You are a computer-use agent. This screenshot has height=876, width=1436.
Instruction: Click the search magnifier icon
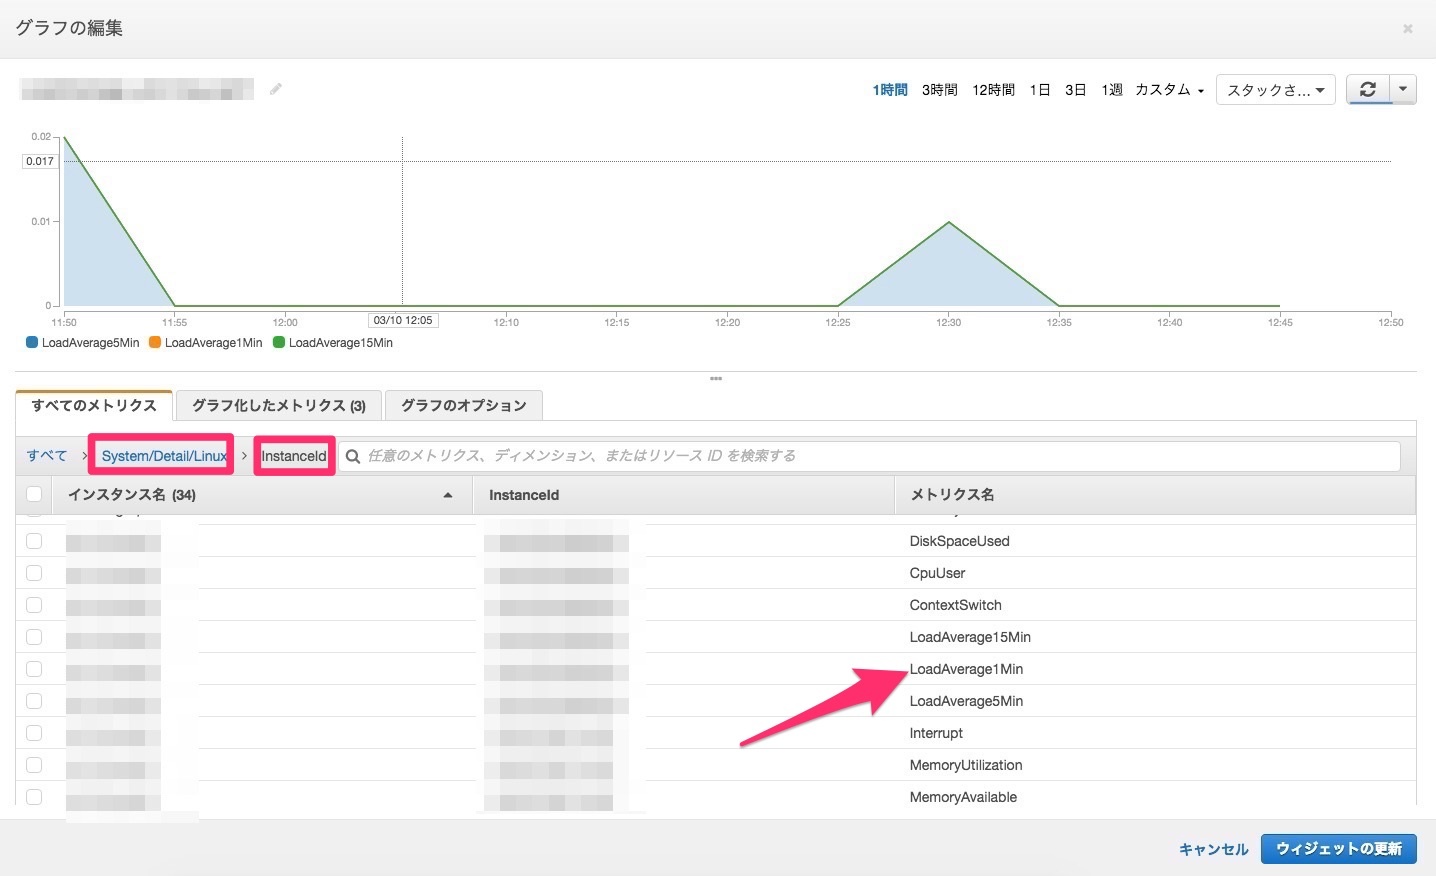[353, 456]
